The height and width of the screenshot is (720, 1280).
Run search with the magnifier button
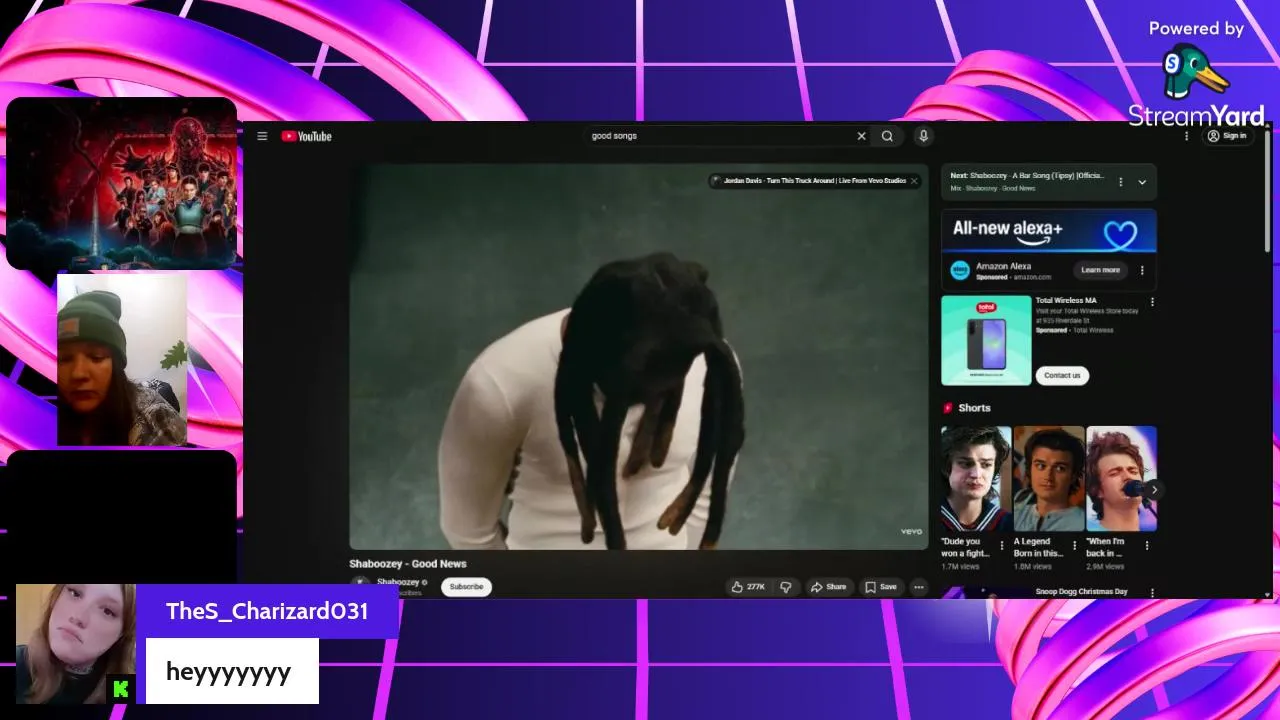tap(887, 136)
